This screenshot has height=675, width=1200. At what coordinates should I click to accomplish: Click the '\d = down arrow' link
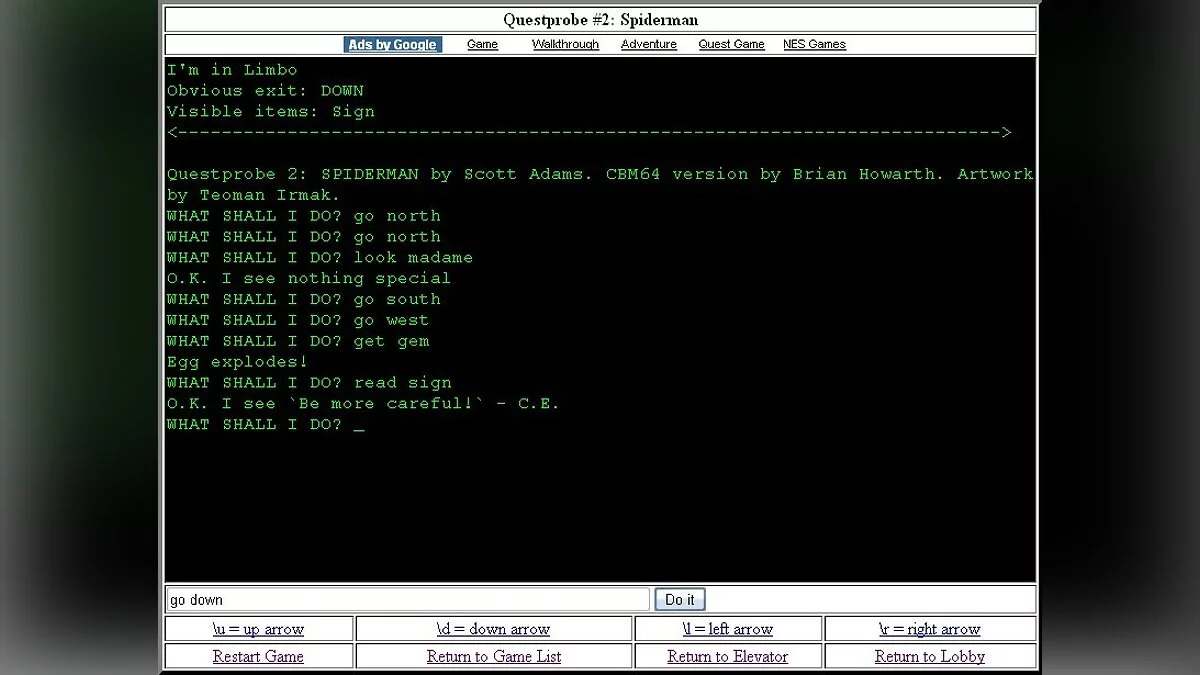tap(493, 629)
